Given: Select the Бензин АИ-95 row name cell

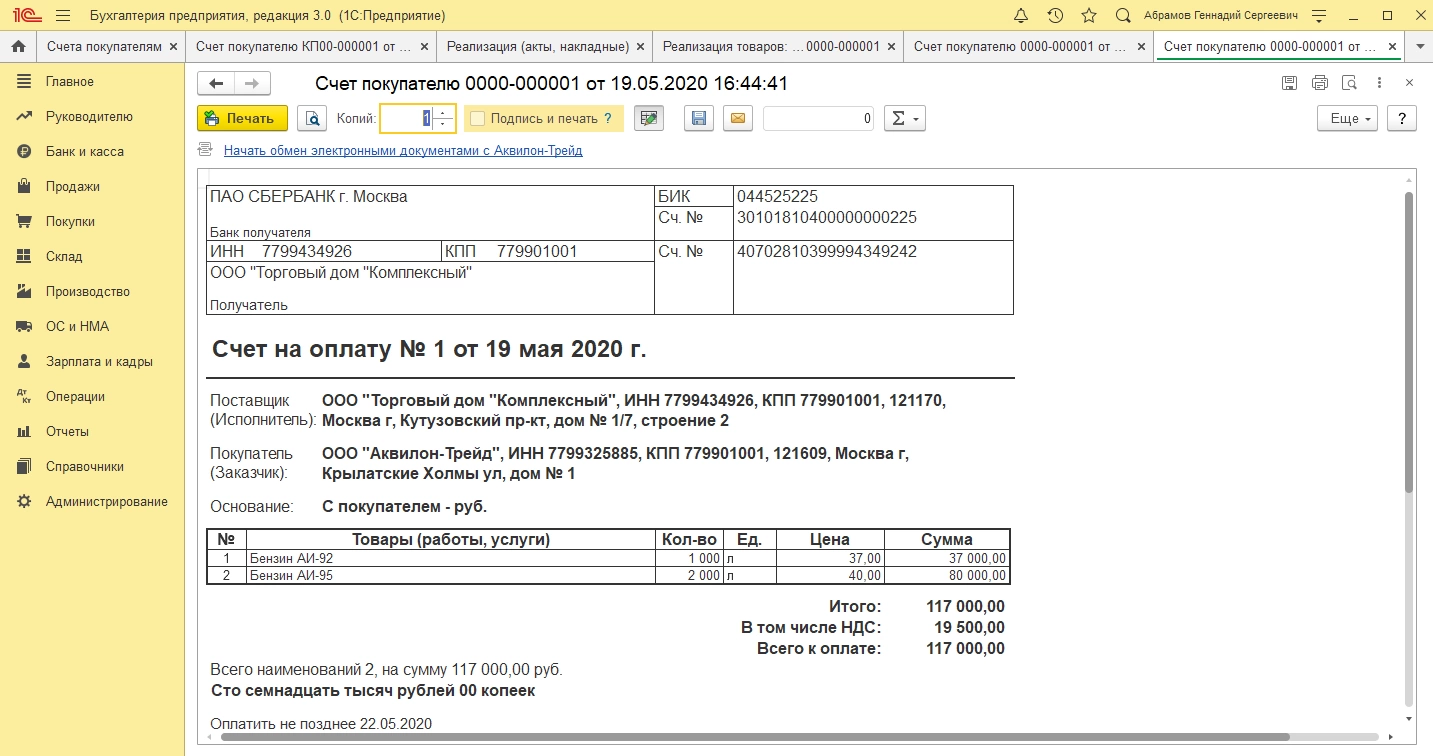Looking at the screenshot, I should tap(450, 576).
